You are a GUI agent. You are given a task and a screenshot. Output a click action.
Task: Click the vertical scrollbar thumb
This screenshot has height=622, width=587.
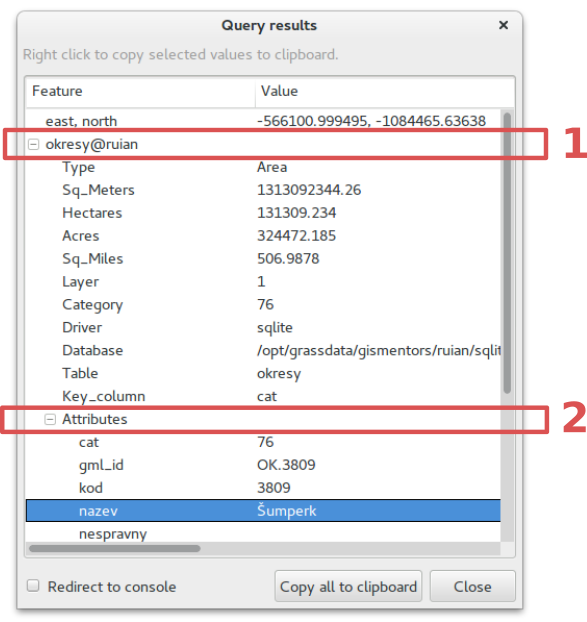click(507, 253)
